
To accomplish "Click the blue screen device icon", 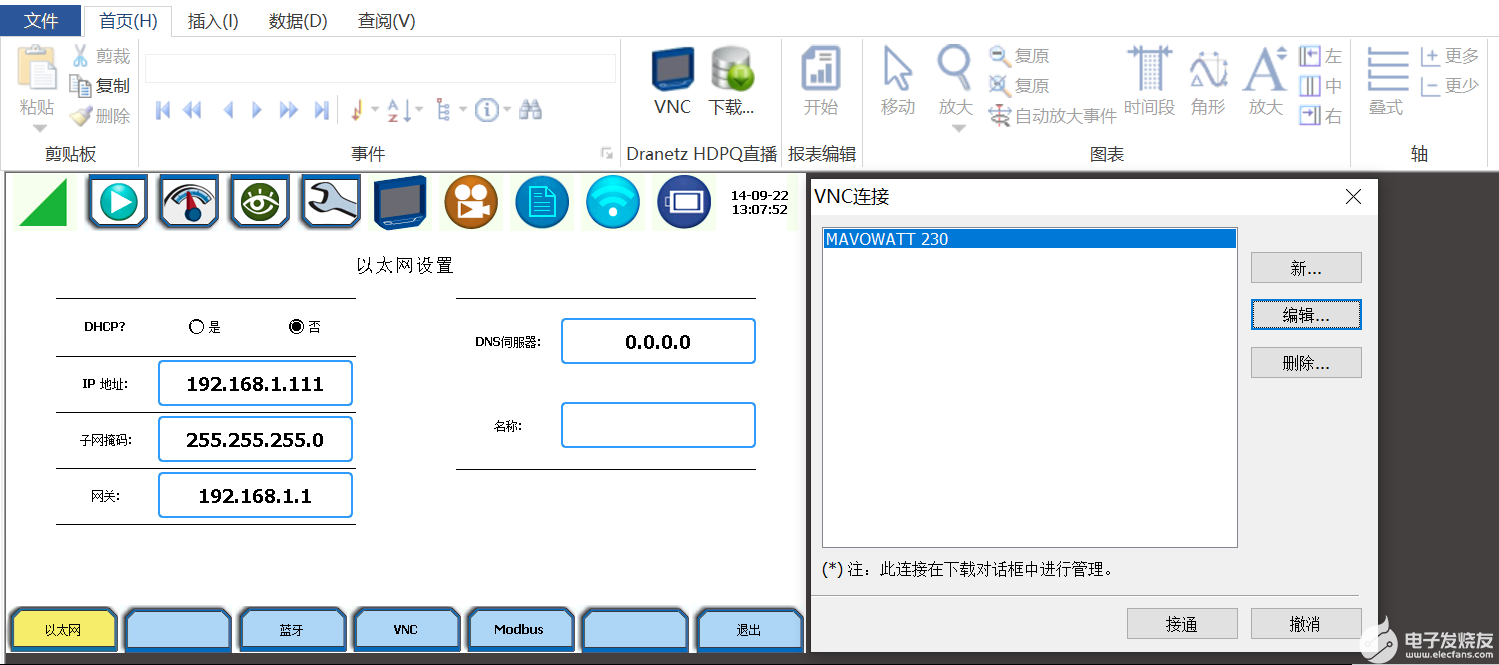I will [x=401, y=203].
